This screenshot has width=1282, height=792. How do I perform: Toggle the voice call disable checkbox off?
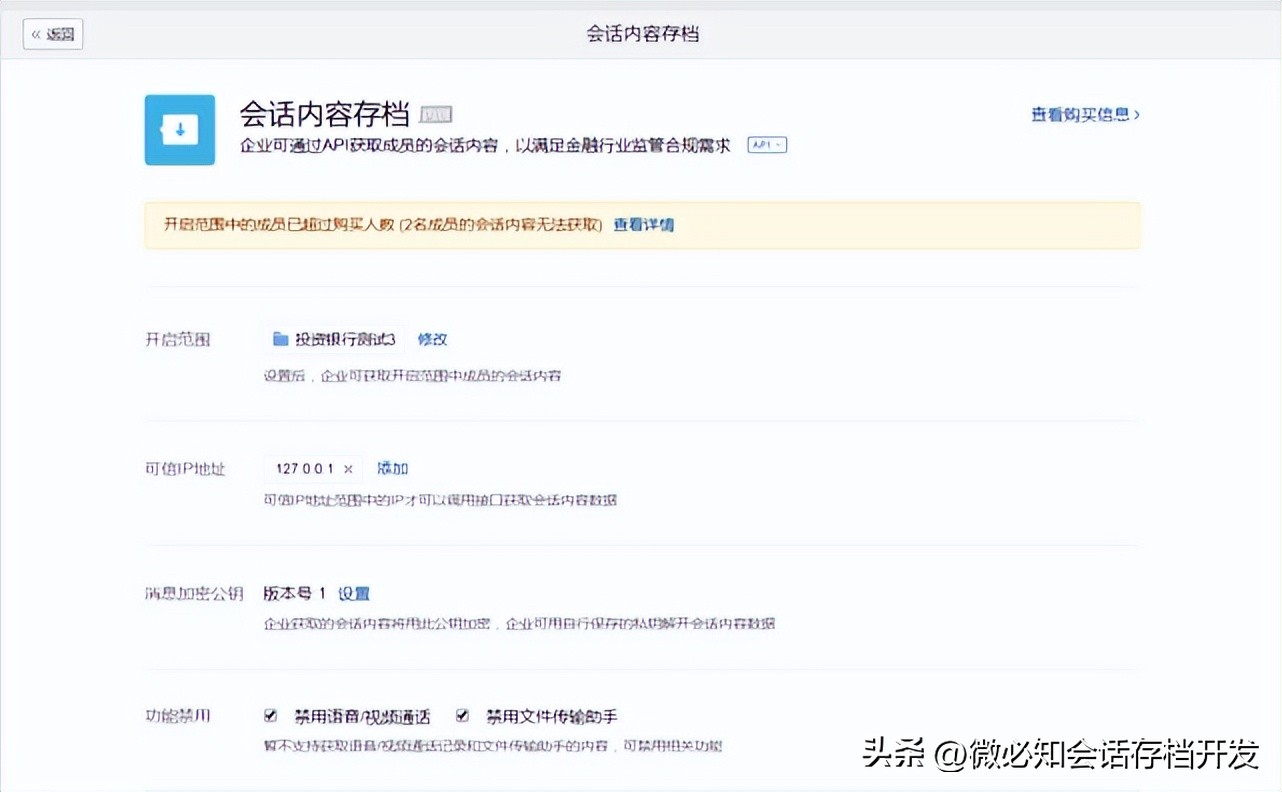(270, 715)
